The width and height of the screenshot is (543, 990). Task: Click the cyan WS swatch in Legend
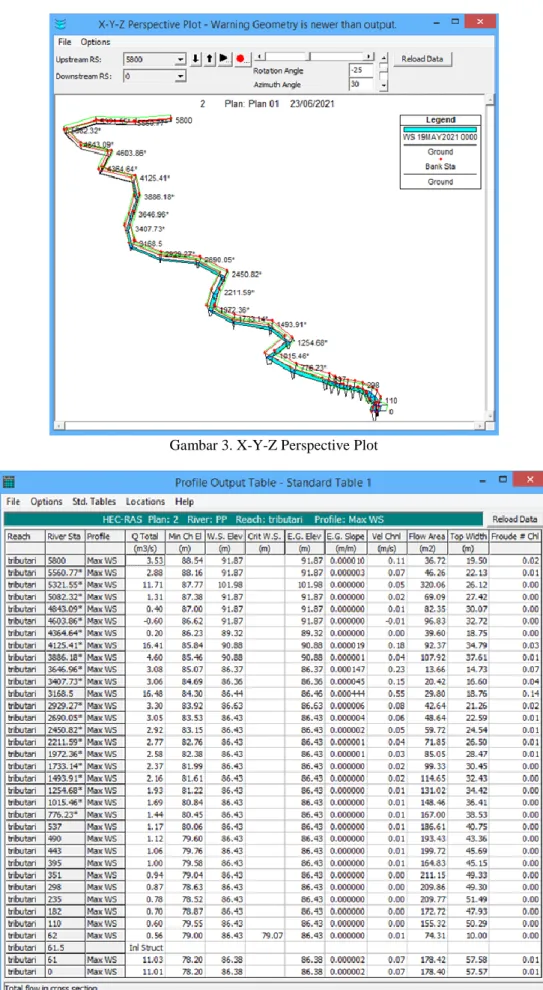[x=440, y=129]
